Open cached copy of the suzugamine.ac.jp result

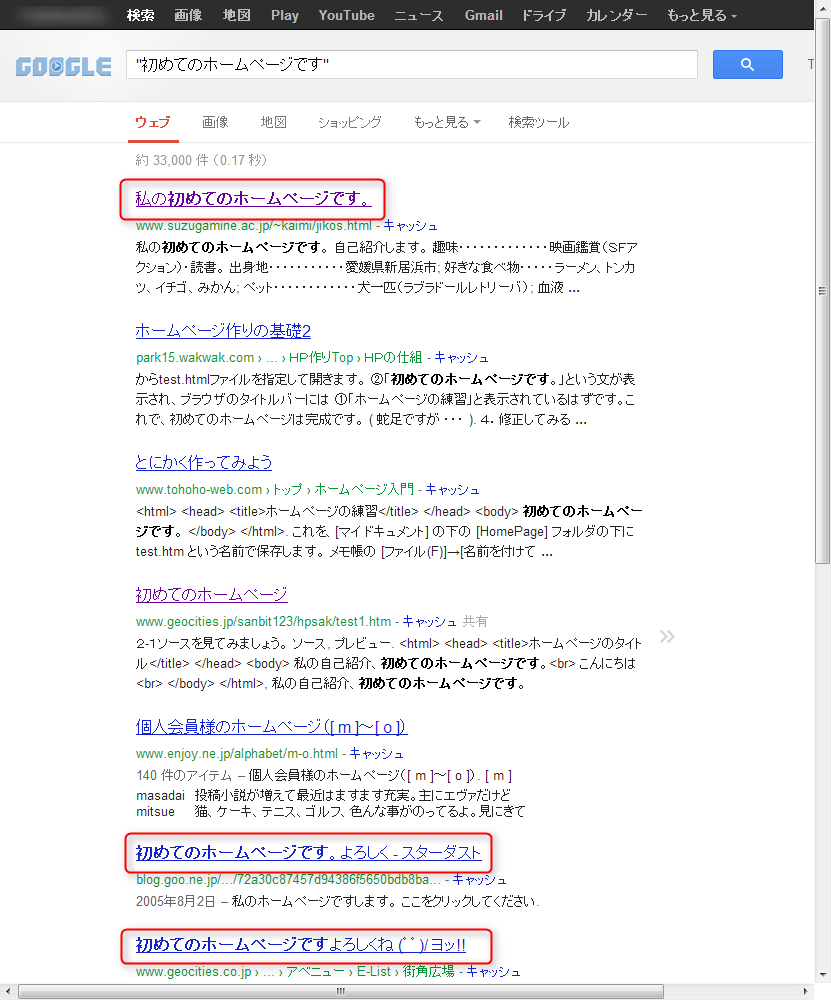410,226
